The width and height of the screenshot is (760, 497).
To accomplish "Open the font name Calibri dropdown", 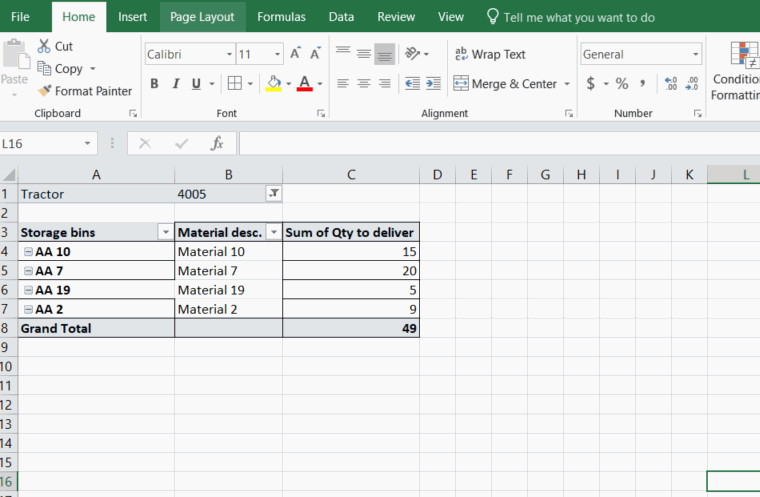I will click(x=229, y=55).
